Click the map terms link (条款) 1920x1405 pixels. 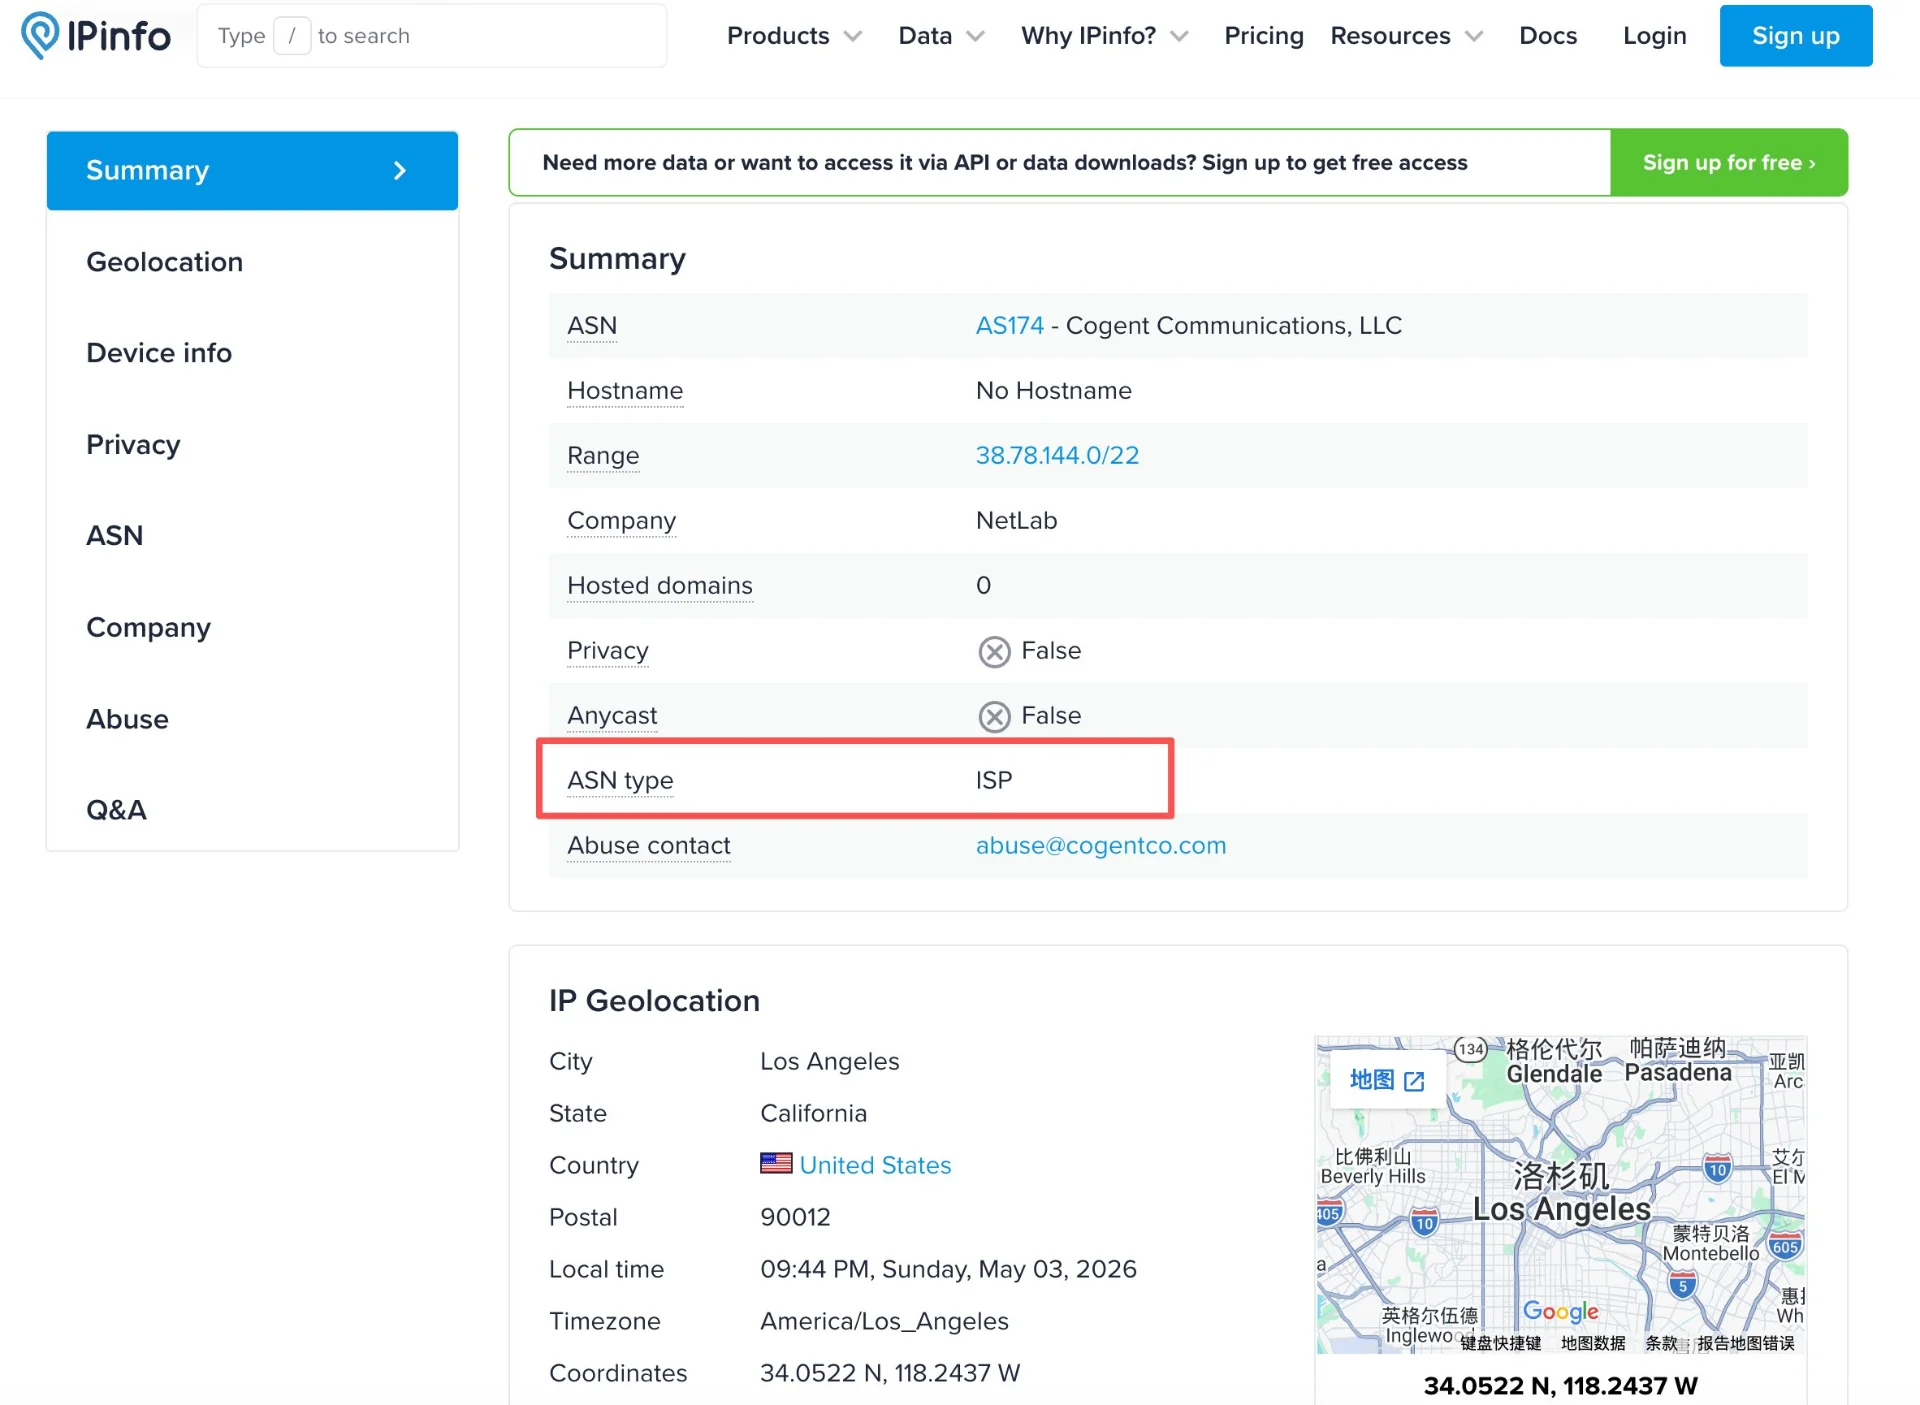point(1661,1343)
